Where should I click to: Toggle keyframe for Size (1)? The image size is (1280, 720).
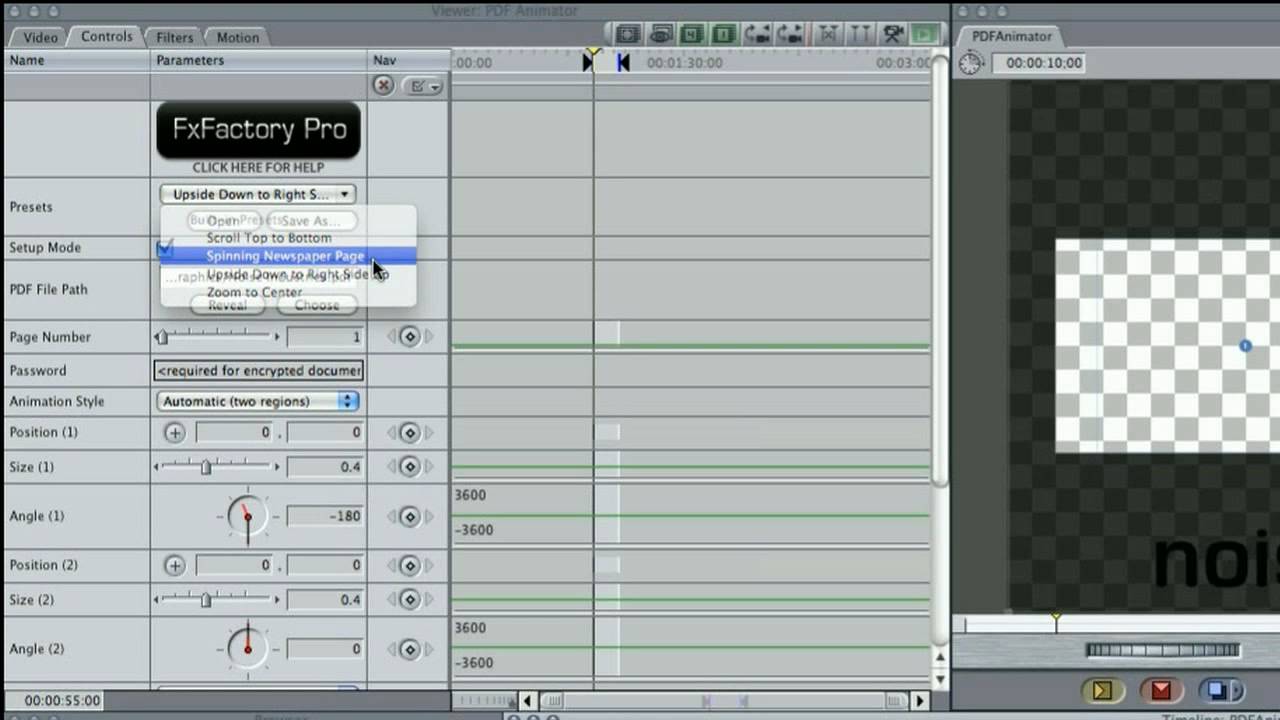(x=410, y=466)
